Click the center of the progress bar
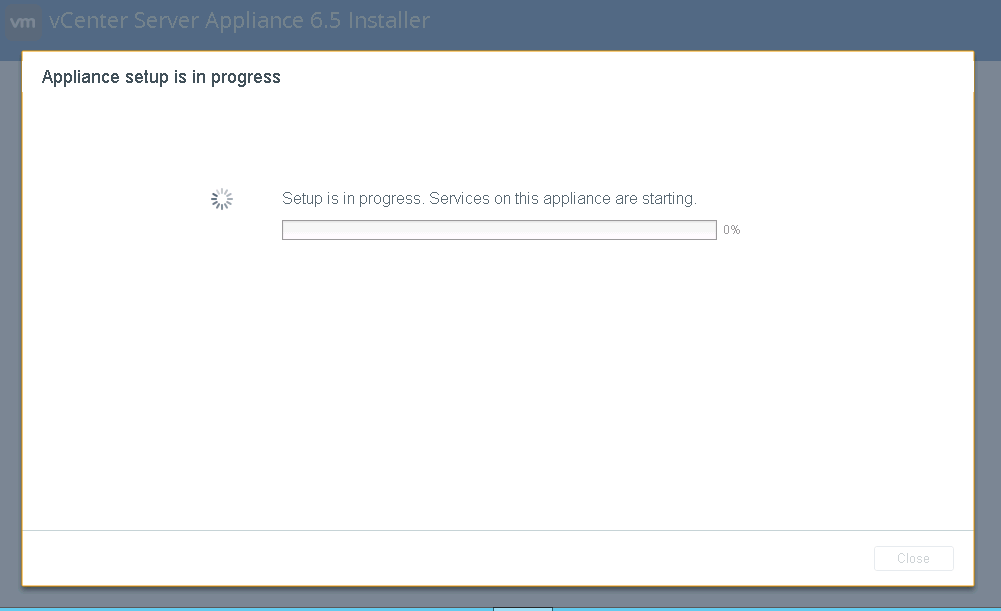This screenshot has width=1001, height=611. [499, 230]
